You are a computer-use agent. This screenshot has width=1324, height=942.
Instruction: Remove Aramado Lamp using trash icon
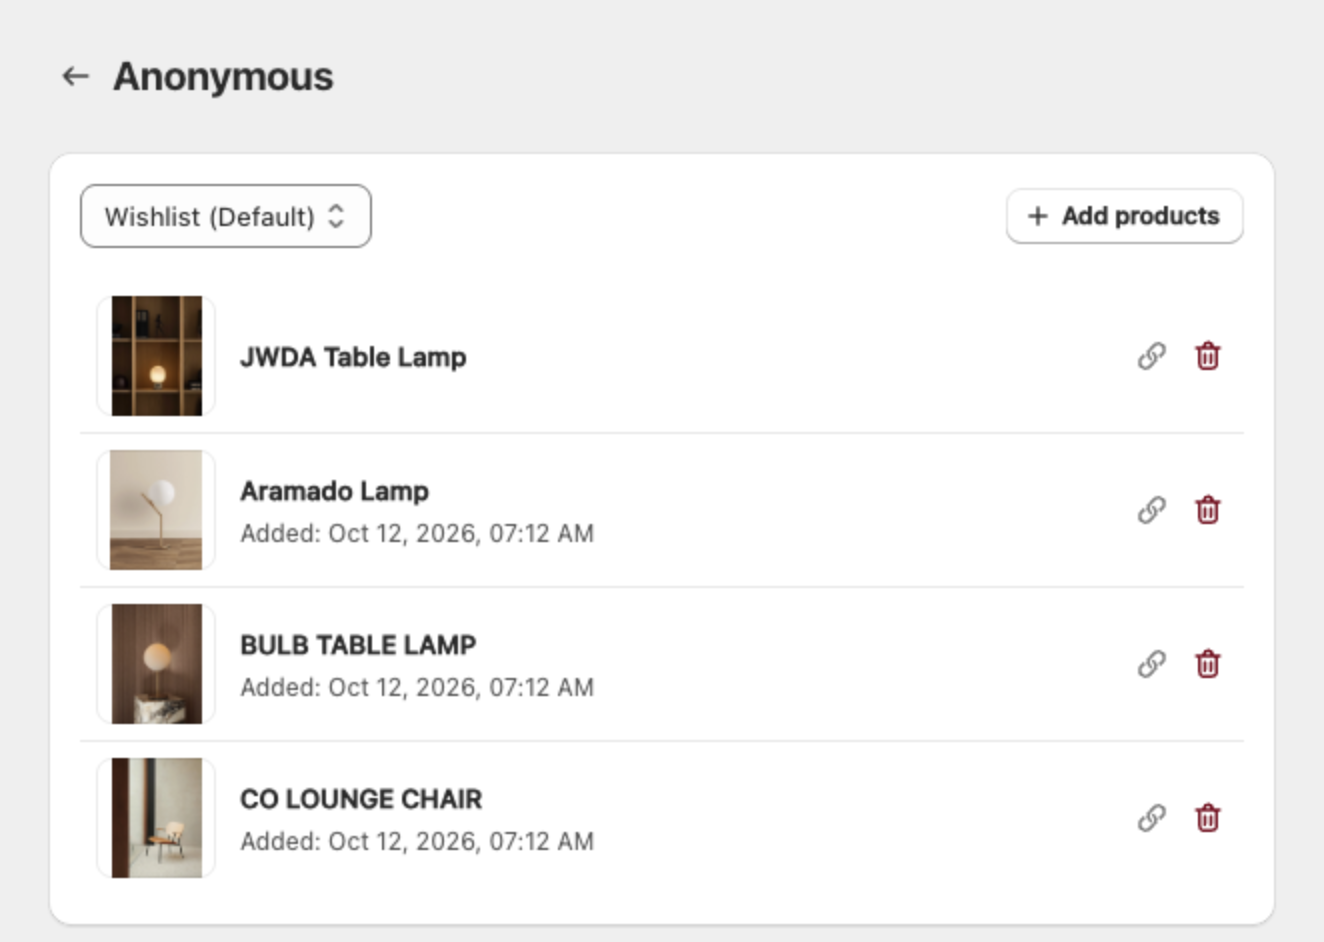[1208, 510]
